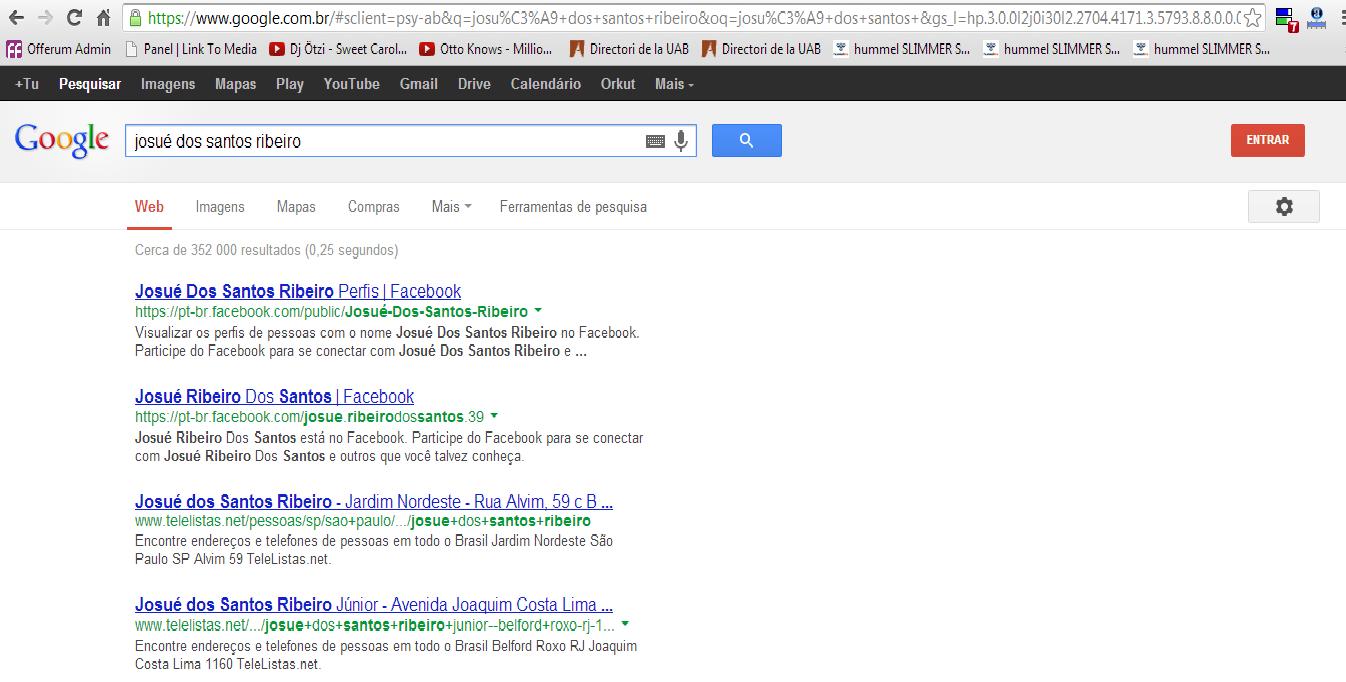This screenshot has width=1346, height=682.
Task: Click the browser back arrow
Action: click(15, 18)
